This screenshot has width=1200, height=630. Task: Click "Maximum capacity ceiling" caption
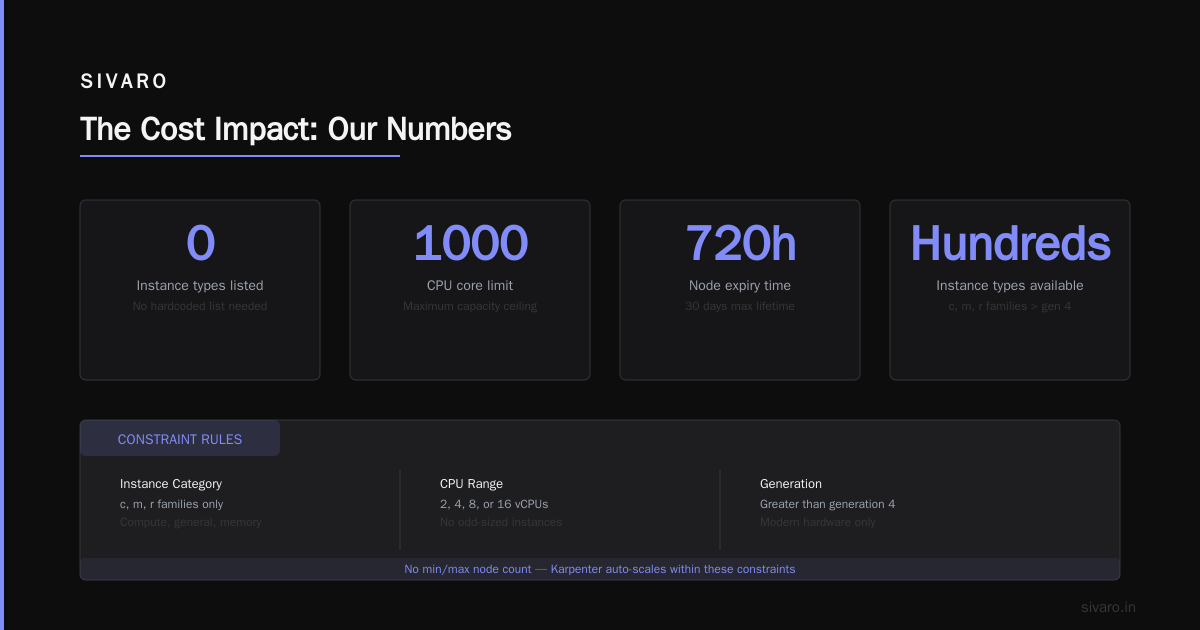tap(470, 306)
